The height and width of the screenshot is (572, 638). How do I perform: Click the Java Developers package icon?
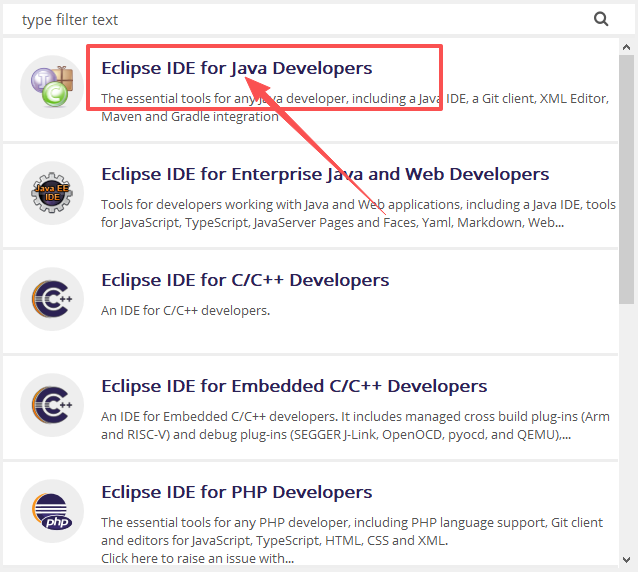52,87
